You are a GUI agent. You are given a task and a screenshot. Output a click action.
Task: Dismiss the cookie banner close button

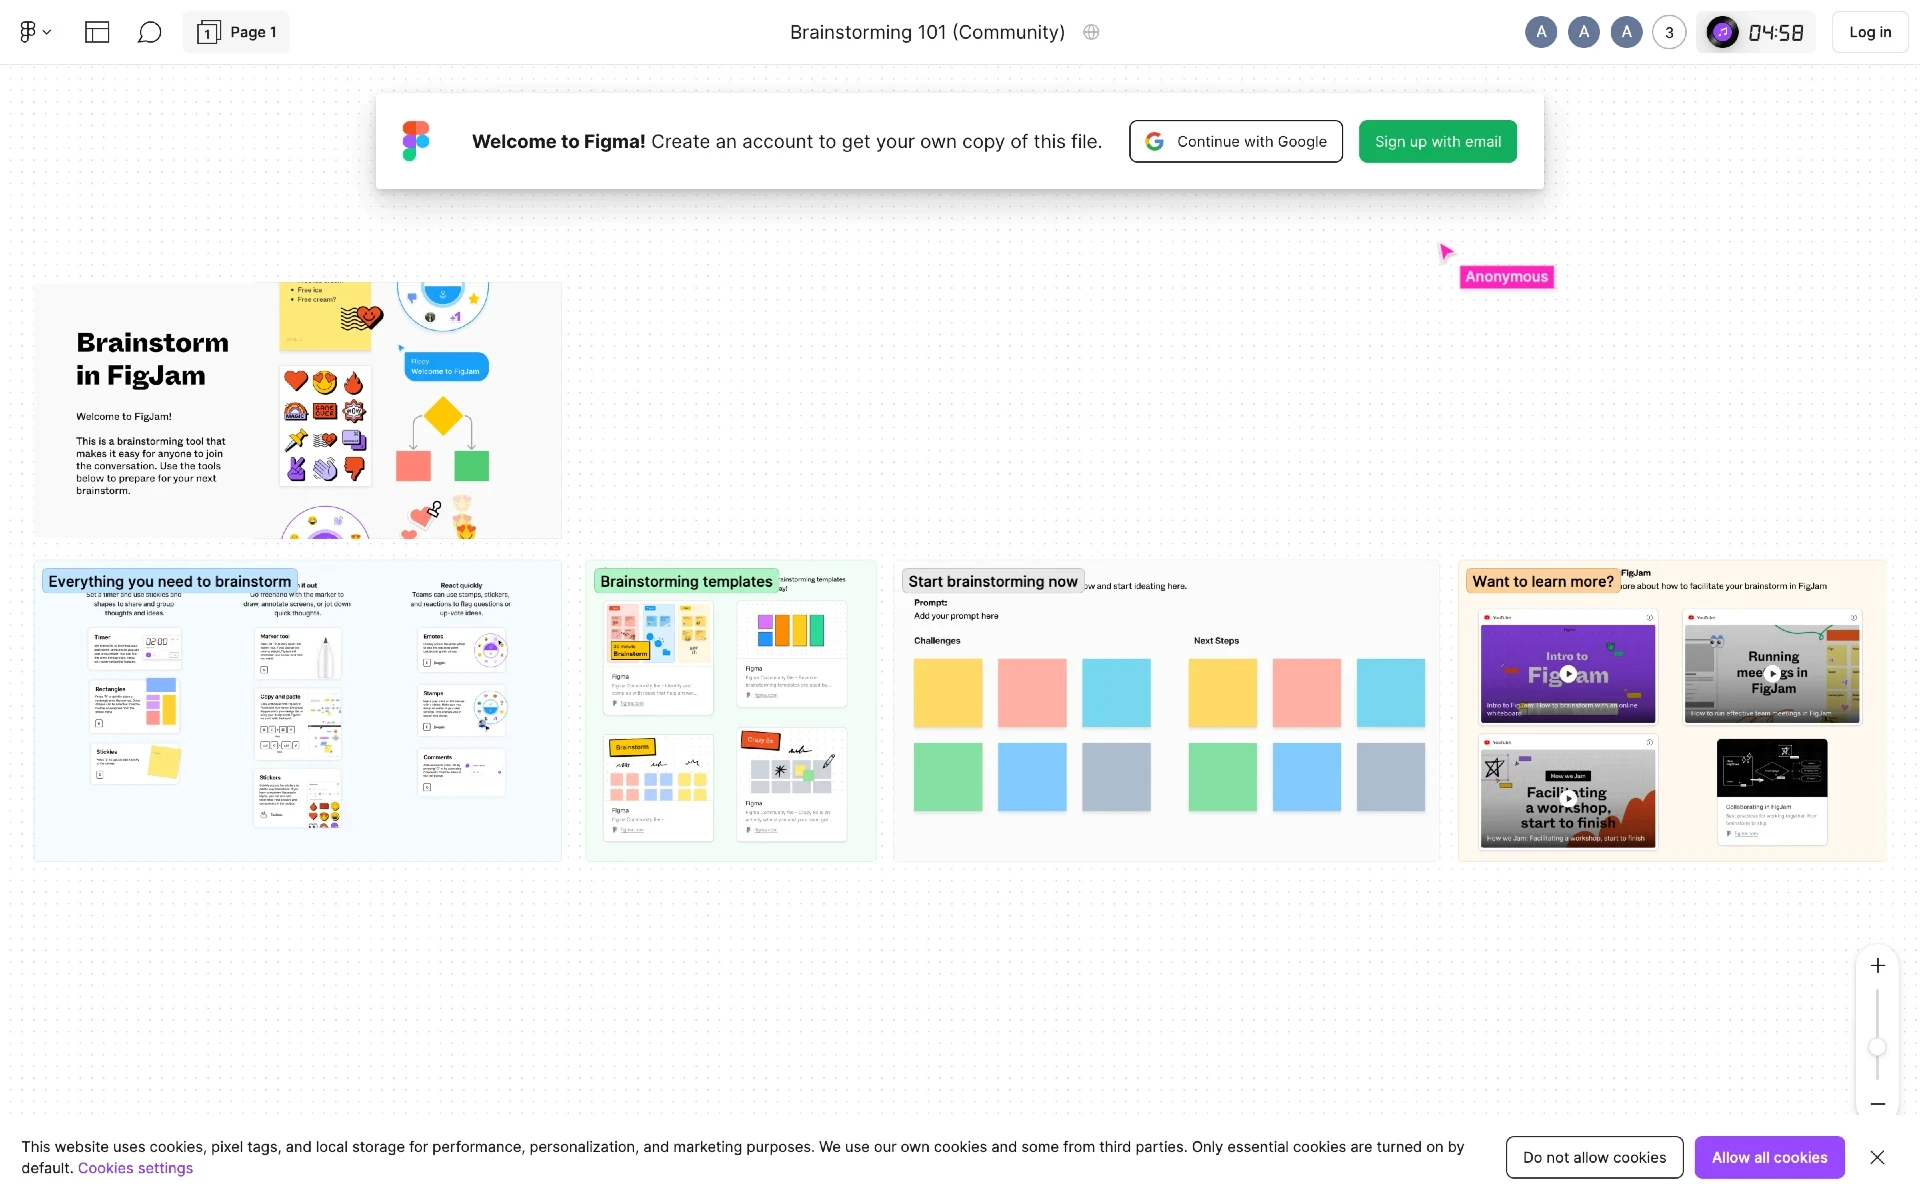pos(1877,1157)
